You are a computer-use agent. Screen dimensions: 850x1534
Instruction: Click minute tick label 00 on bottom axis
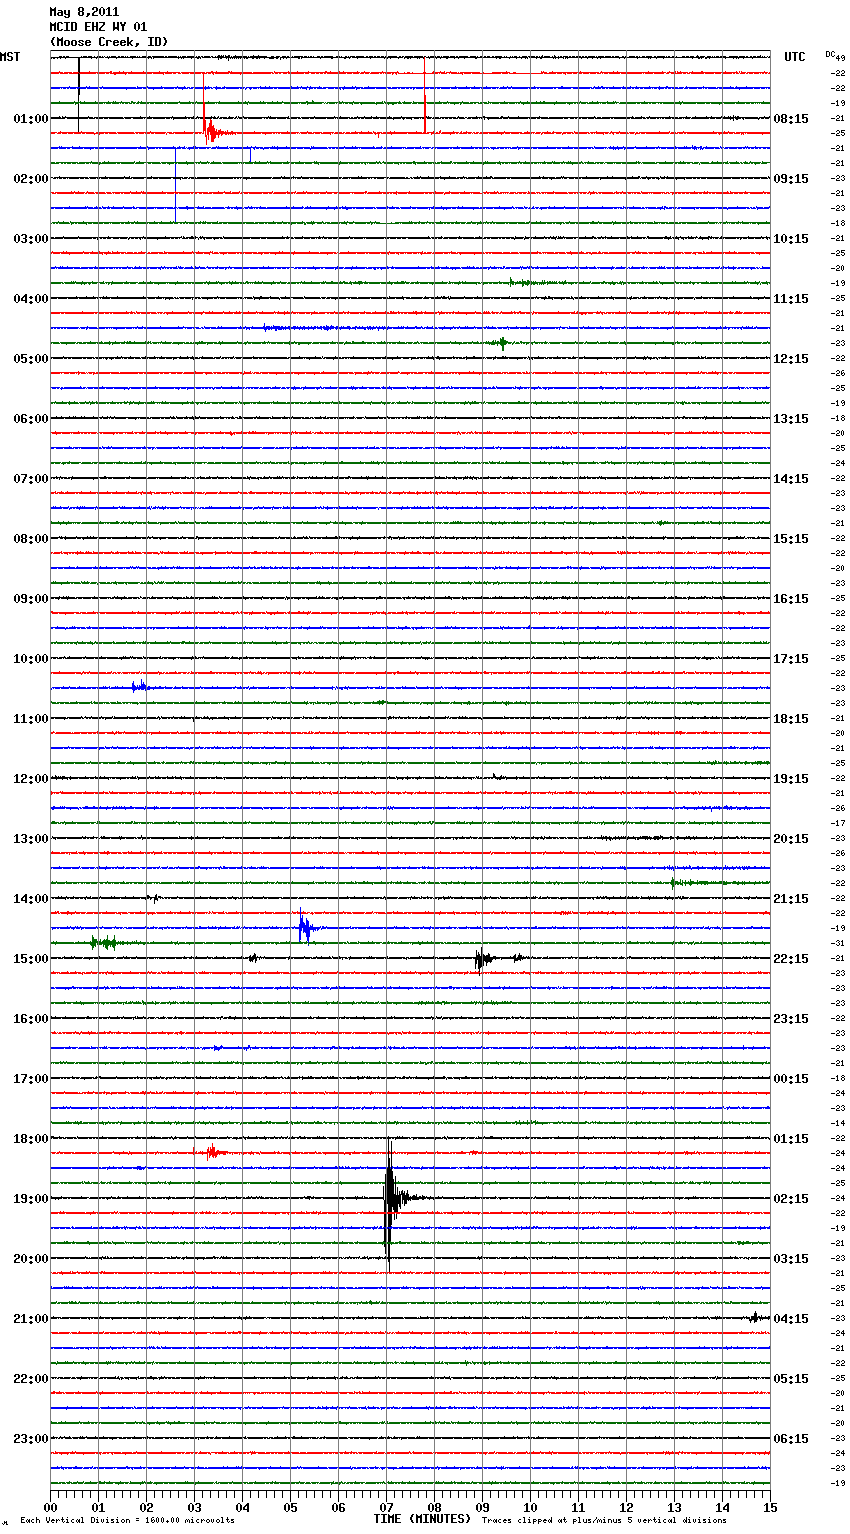pyautogui.click(x=51, y=1507)
